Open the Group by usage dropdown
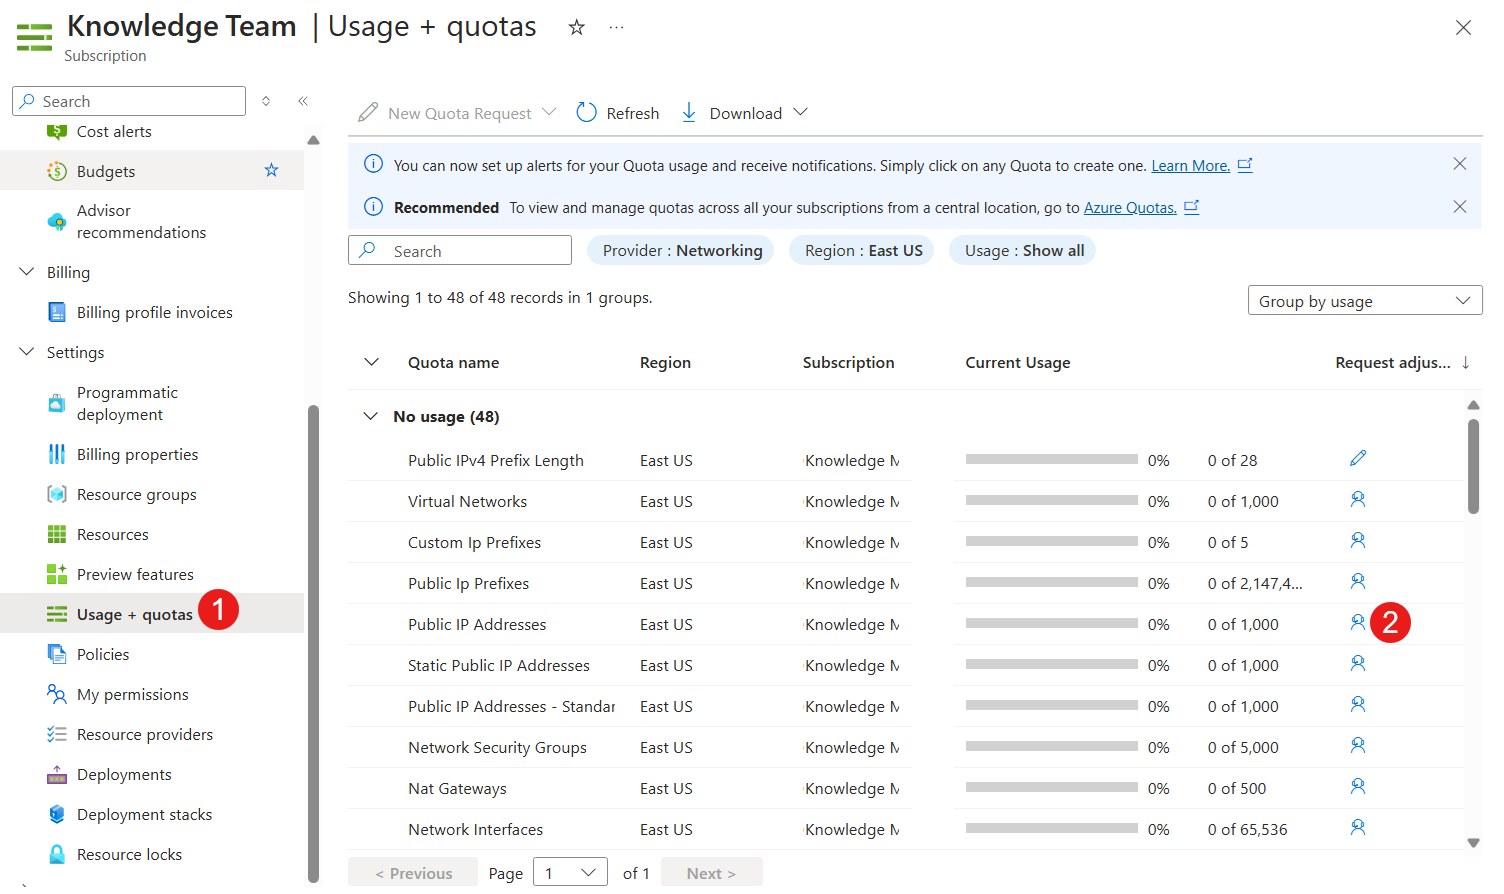The width and height of the screenshot is (1504, 894). pyautogui.click(x=1365, y=300)
